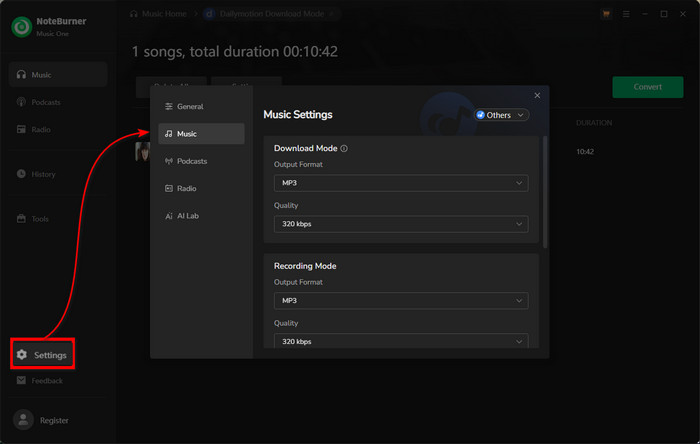Click the NoteBurner logo icon
Screen dimensions: 700x444
pos(21,27)
